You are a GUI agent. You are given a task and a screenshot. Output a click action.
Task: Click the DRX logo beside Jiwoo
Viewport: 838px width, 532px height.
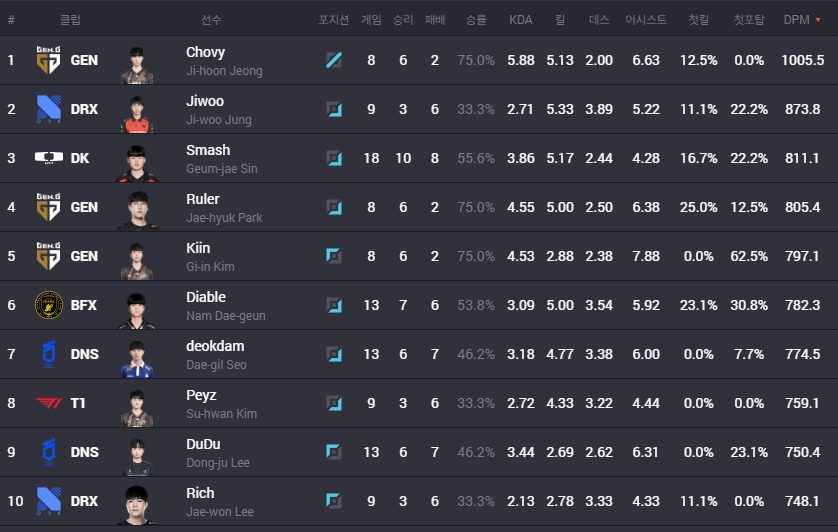[48, 109]
